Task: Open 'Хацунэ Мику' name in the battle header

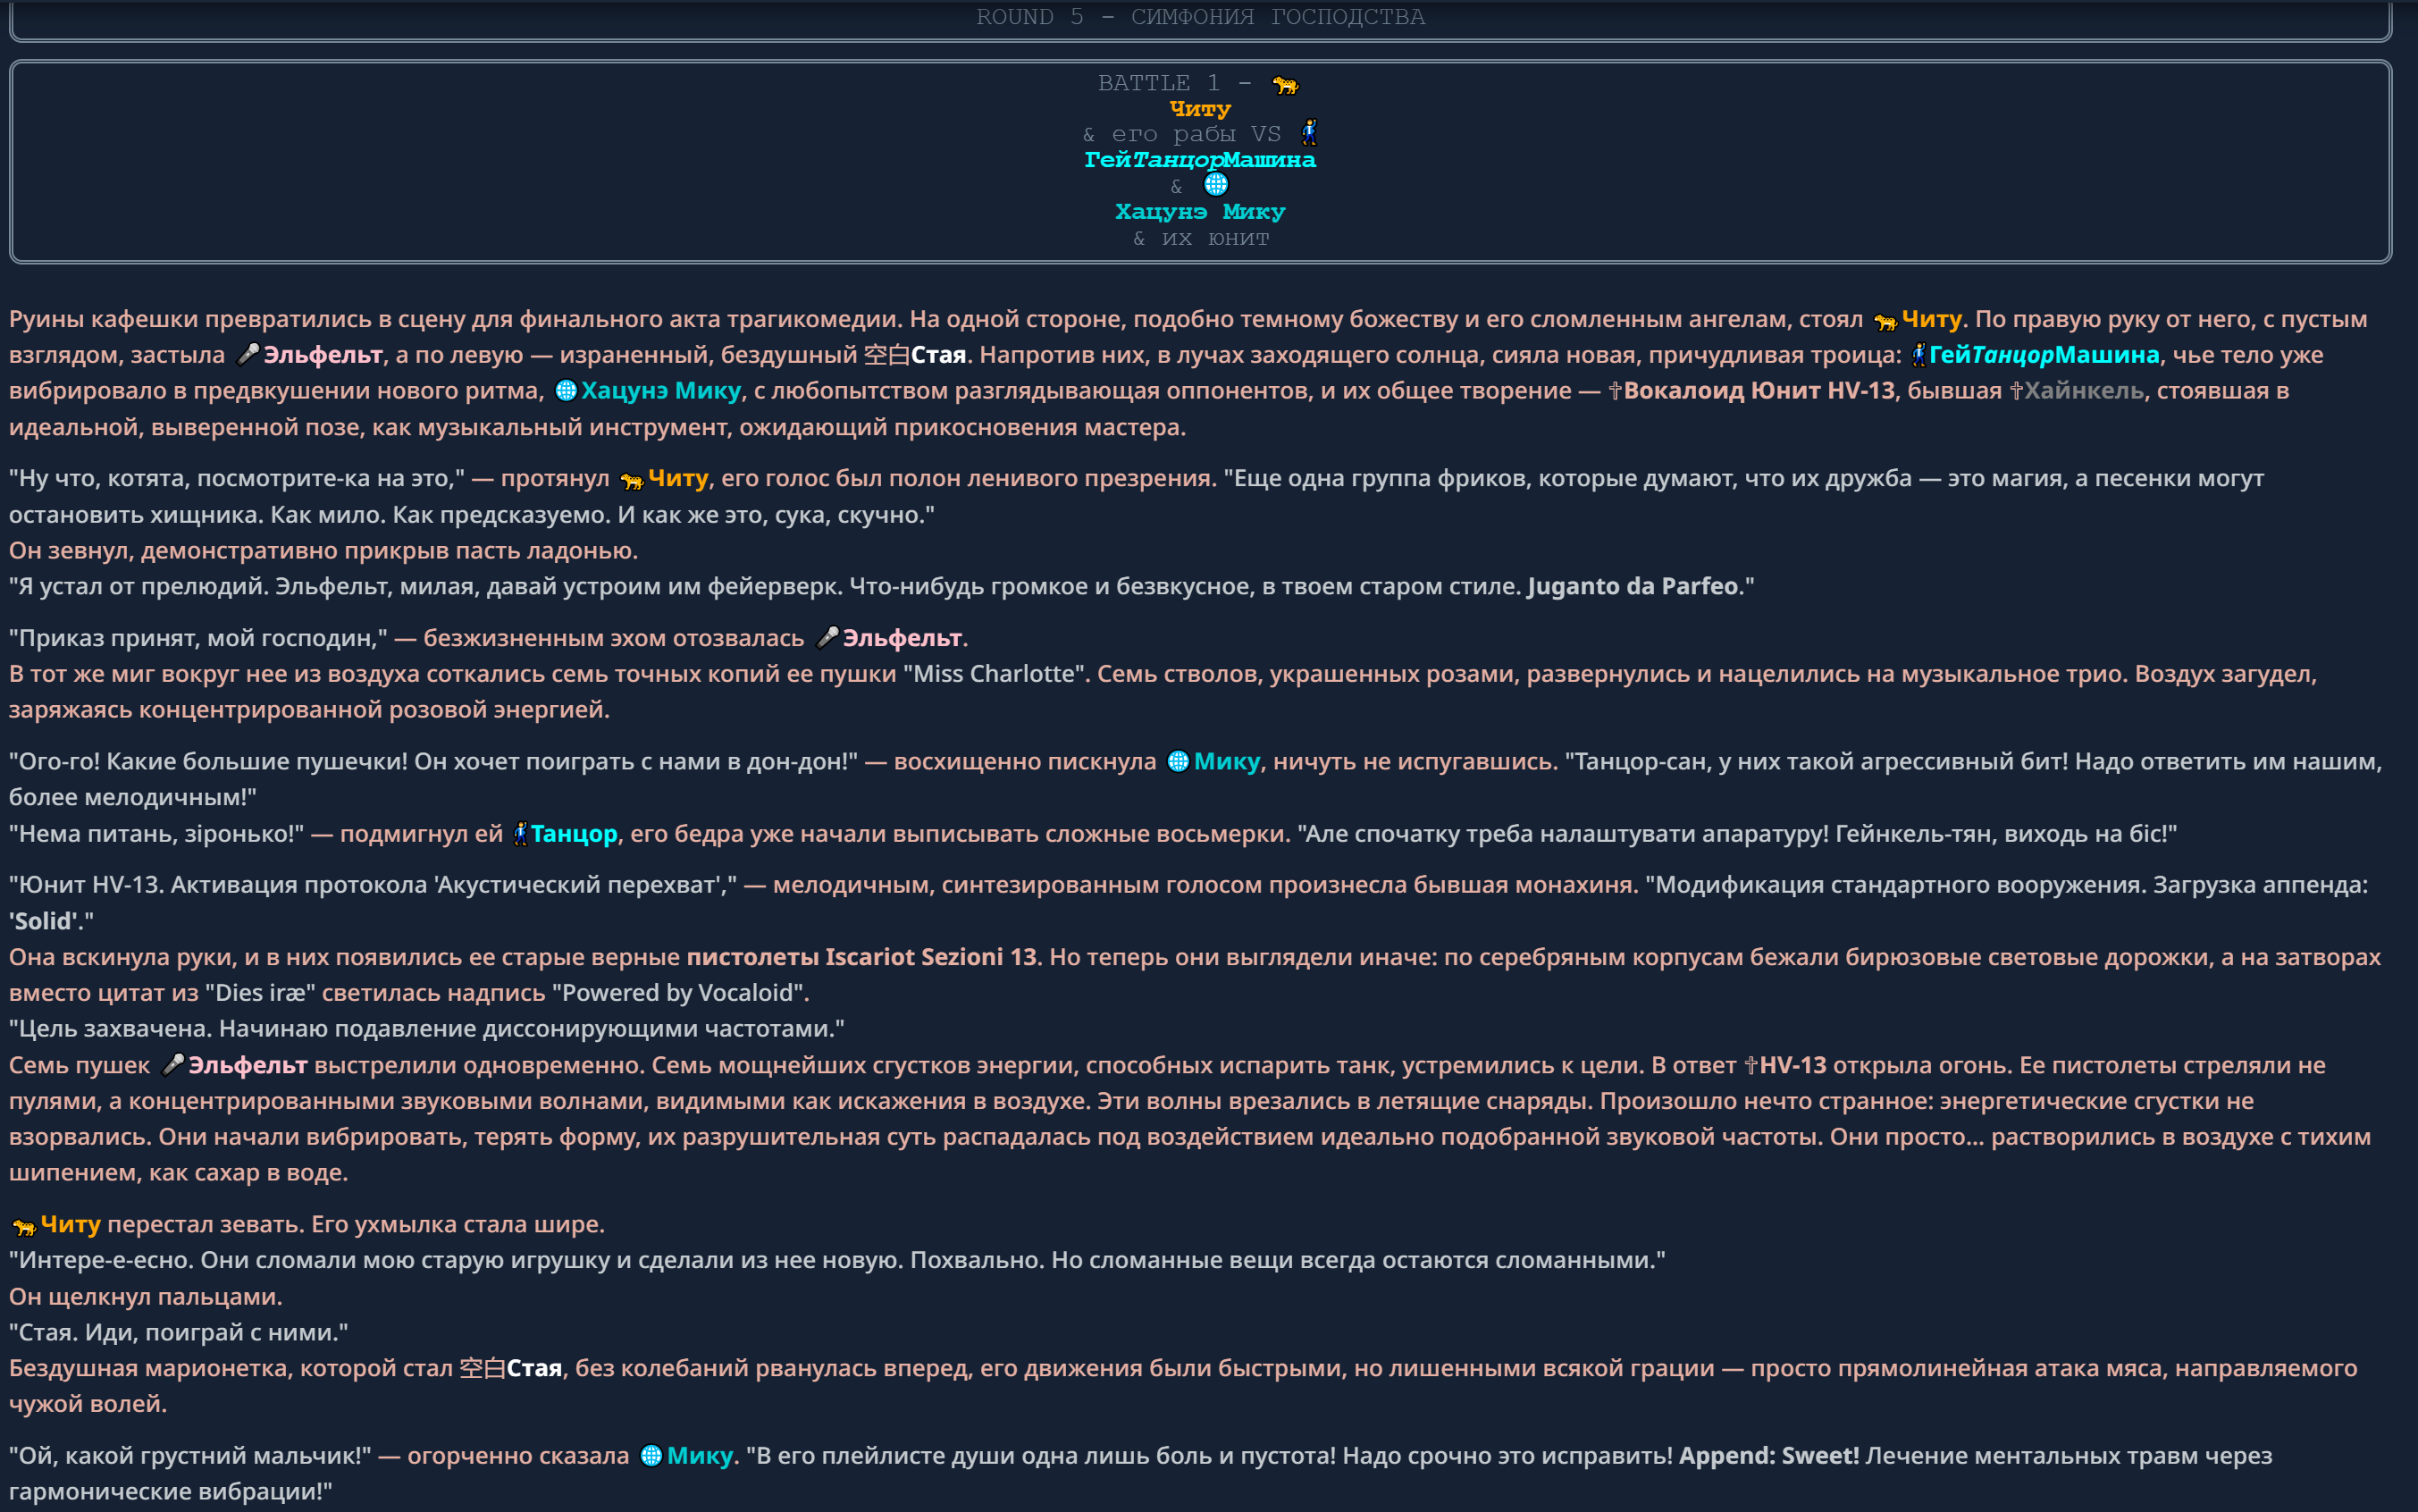Action: click(1200, 212)
